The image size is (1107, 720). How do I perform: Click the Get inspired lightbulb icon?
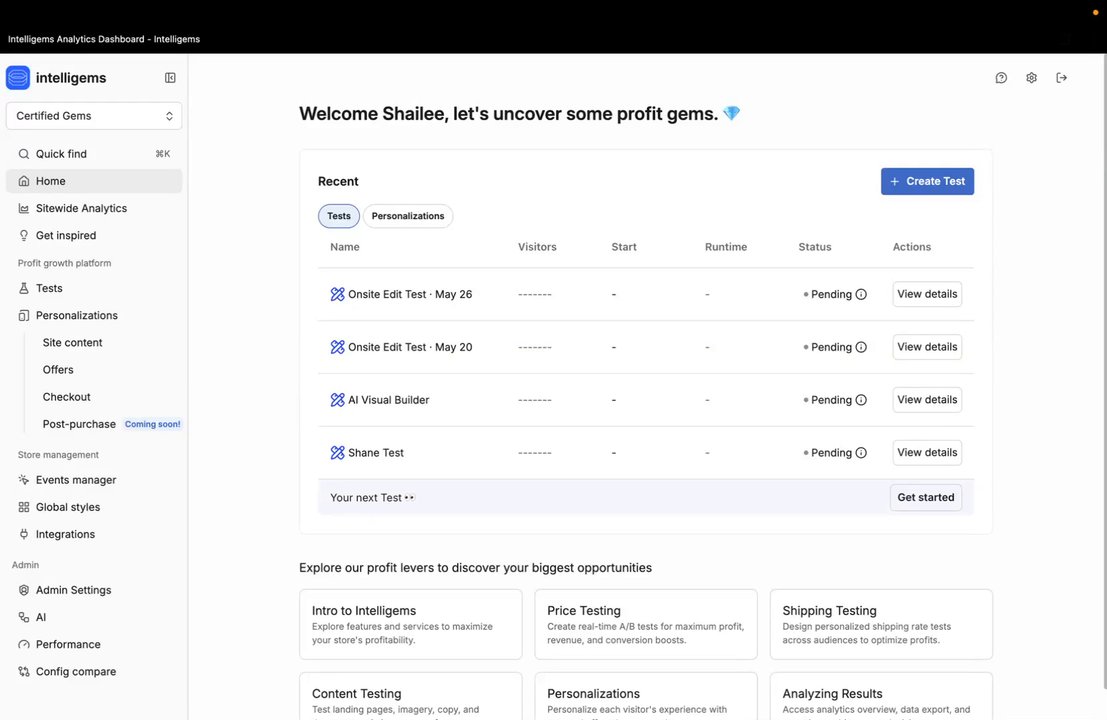coord(24,235)
